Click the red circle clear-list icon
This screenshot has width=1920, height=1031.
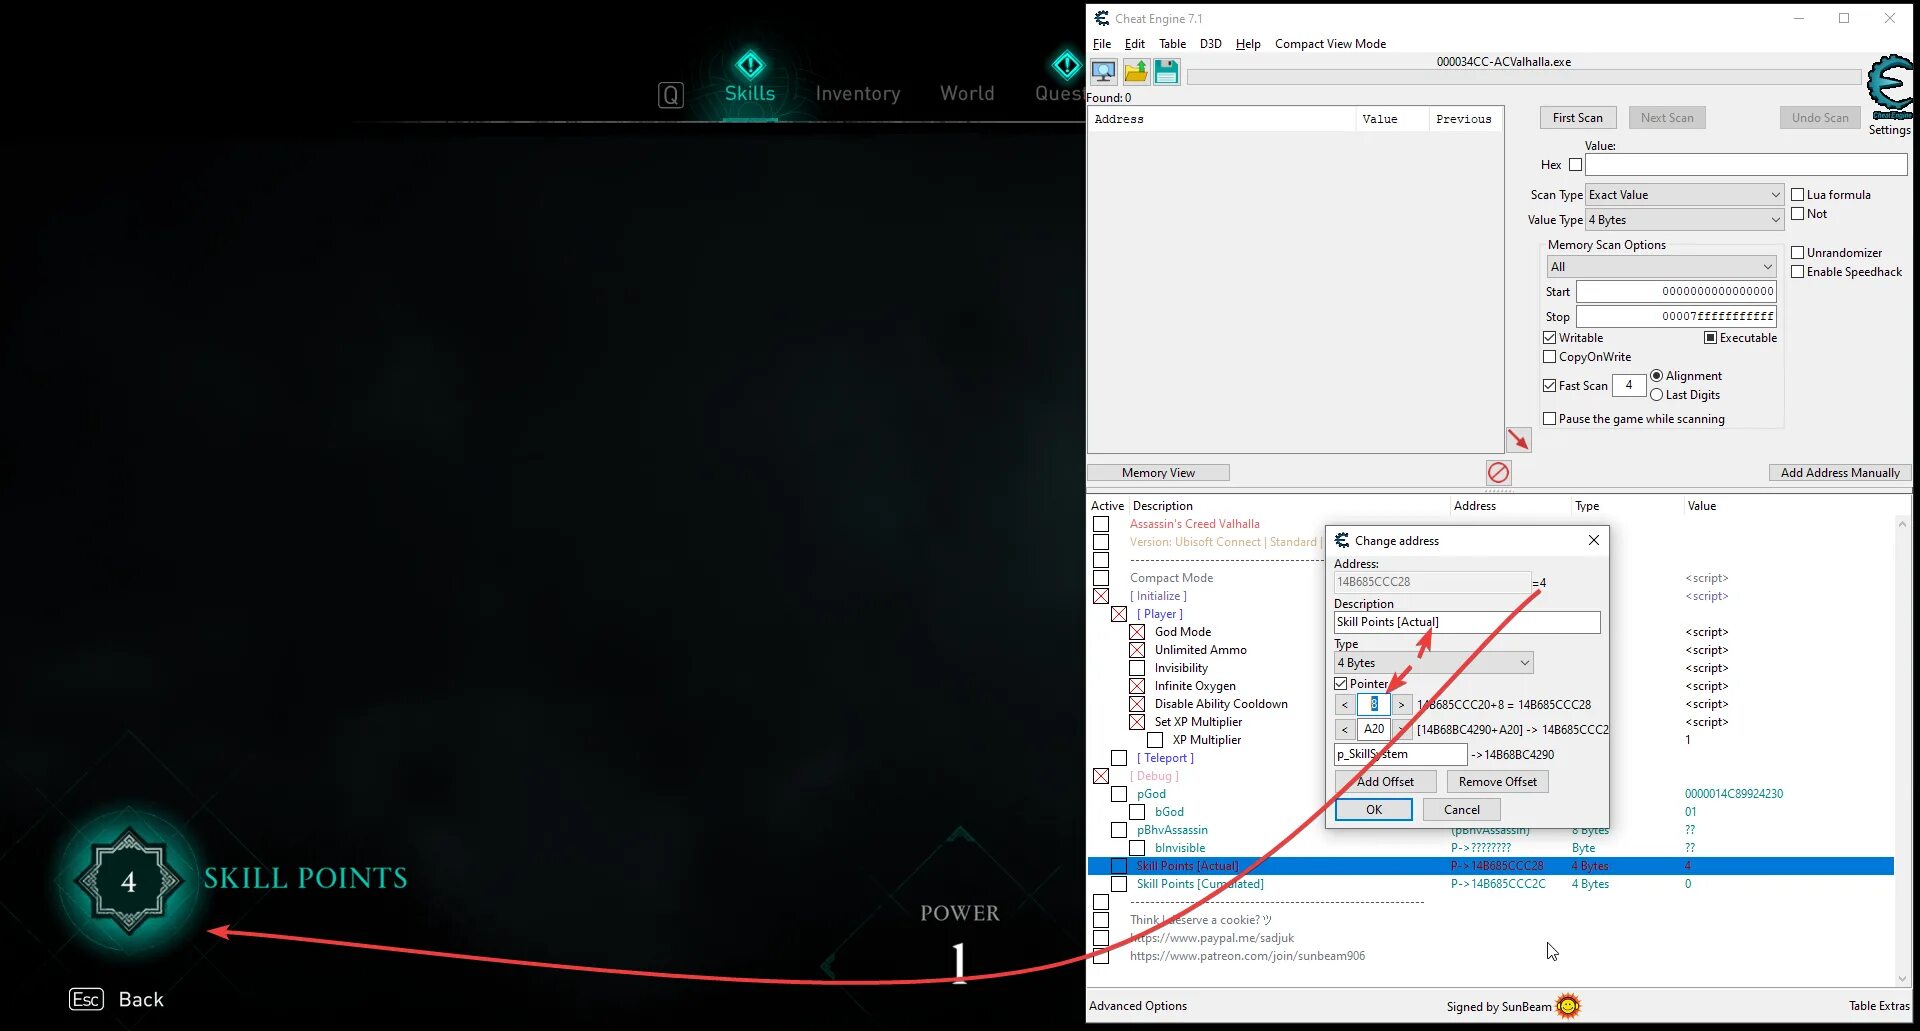coord(1498,472)
